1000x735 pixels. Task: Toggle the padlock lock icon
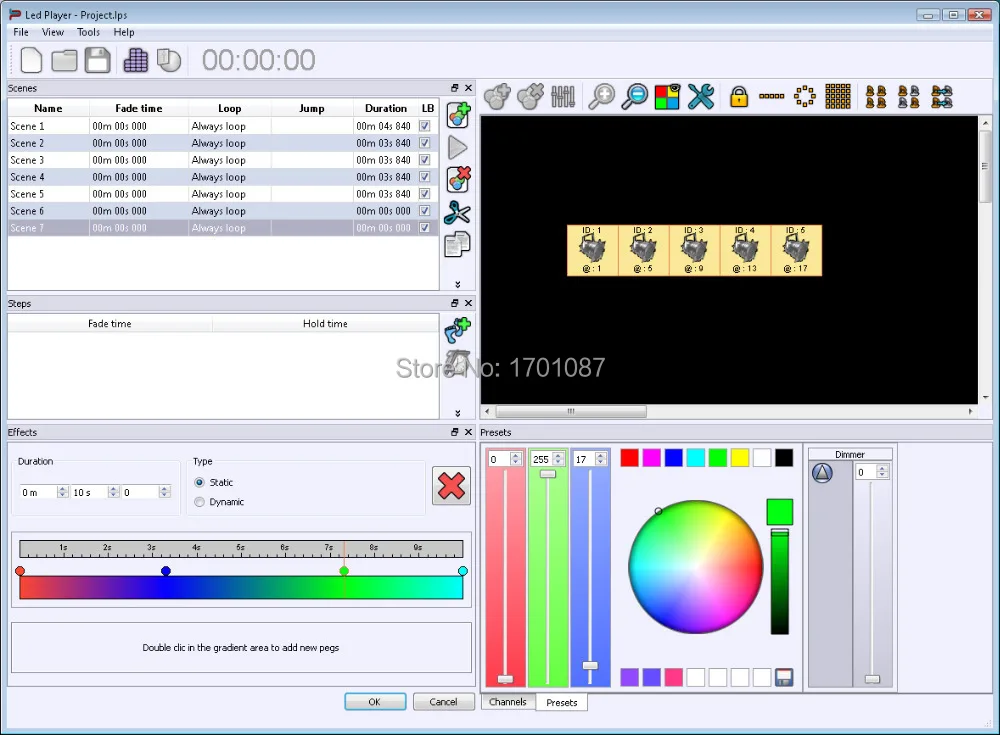[x=739, y=97]
